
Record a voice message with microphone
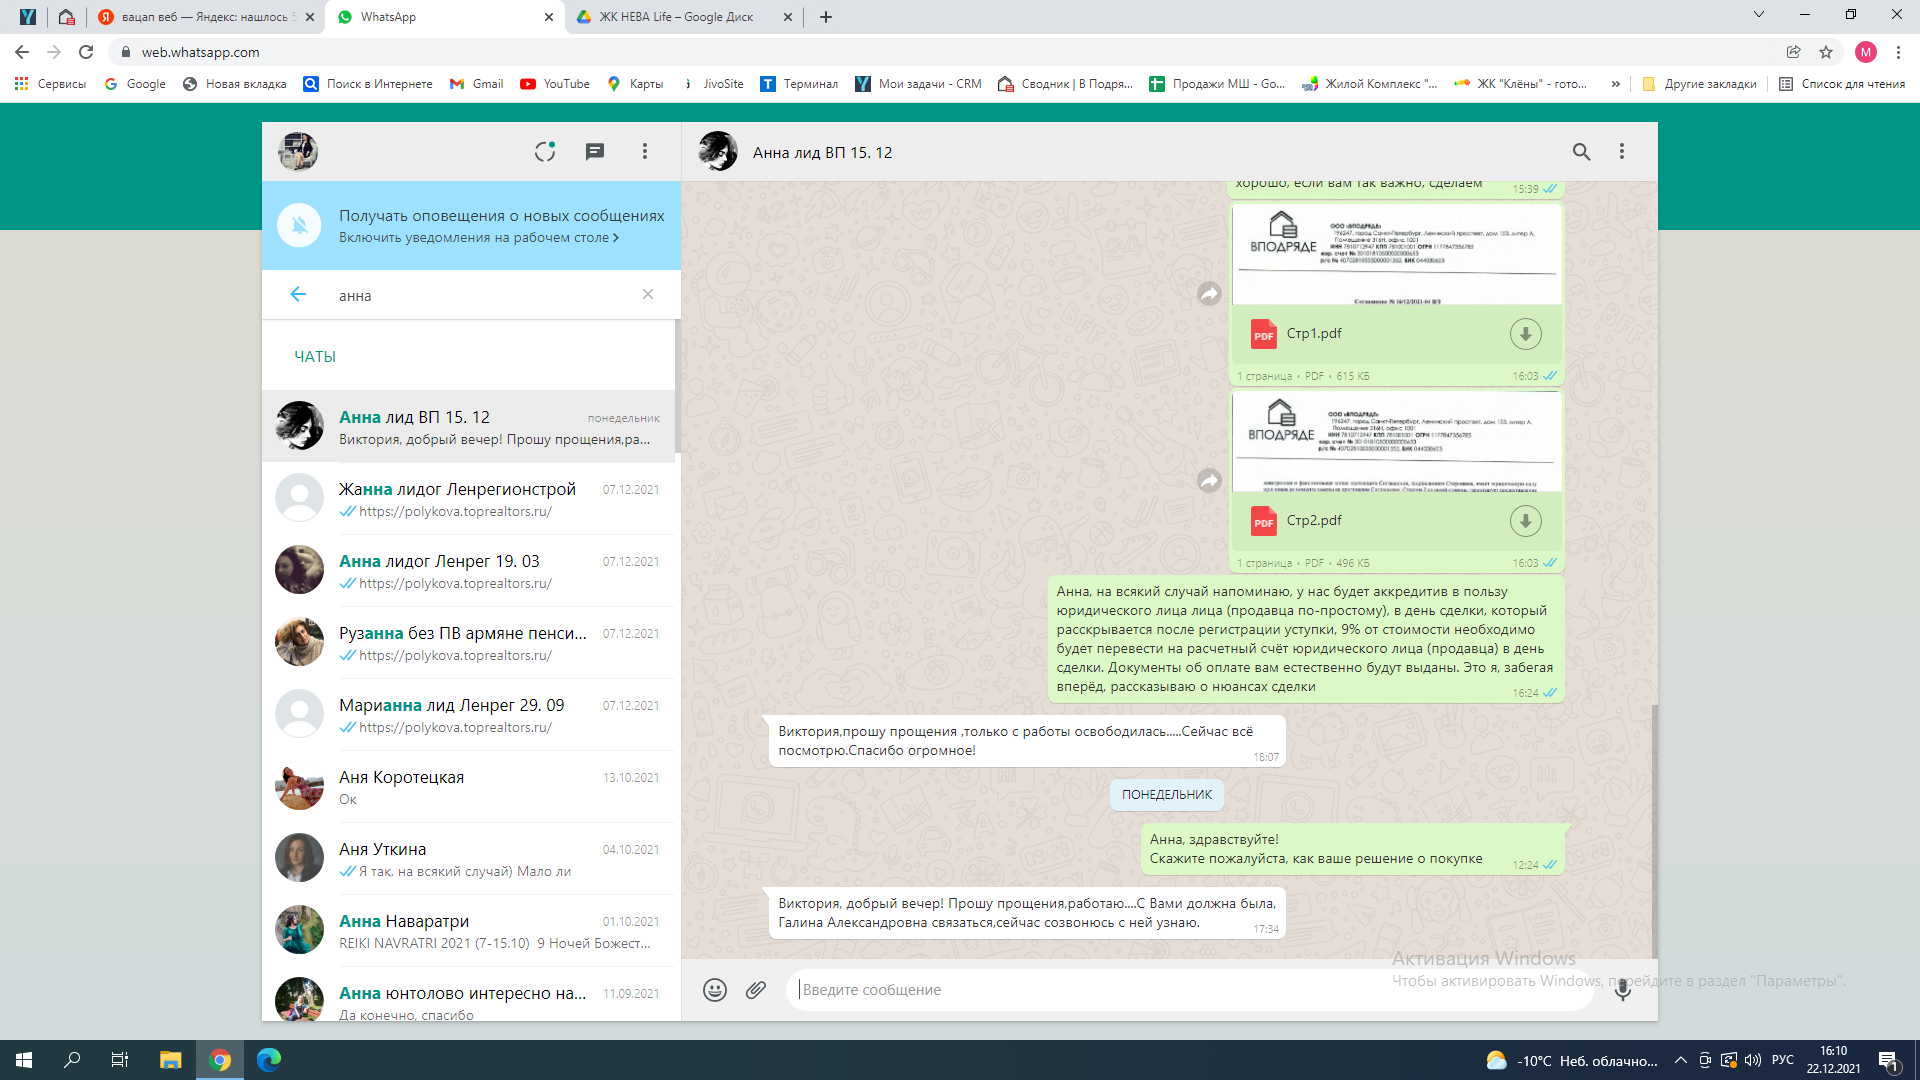1622,990
